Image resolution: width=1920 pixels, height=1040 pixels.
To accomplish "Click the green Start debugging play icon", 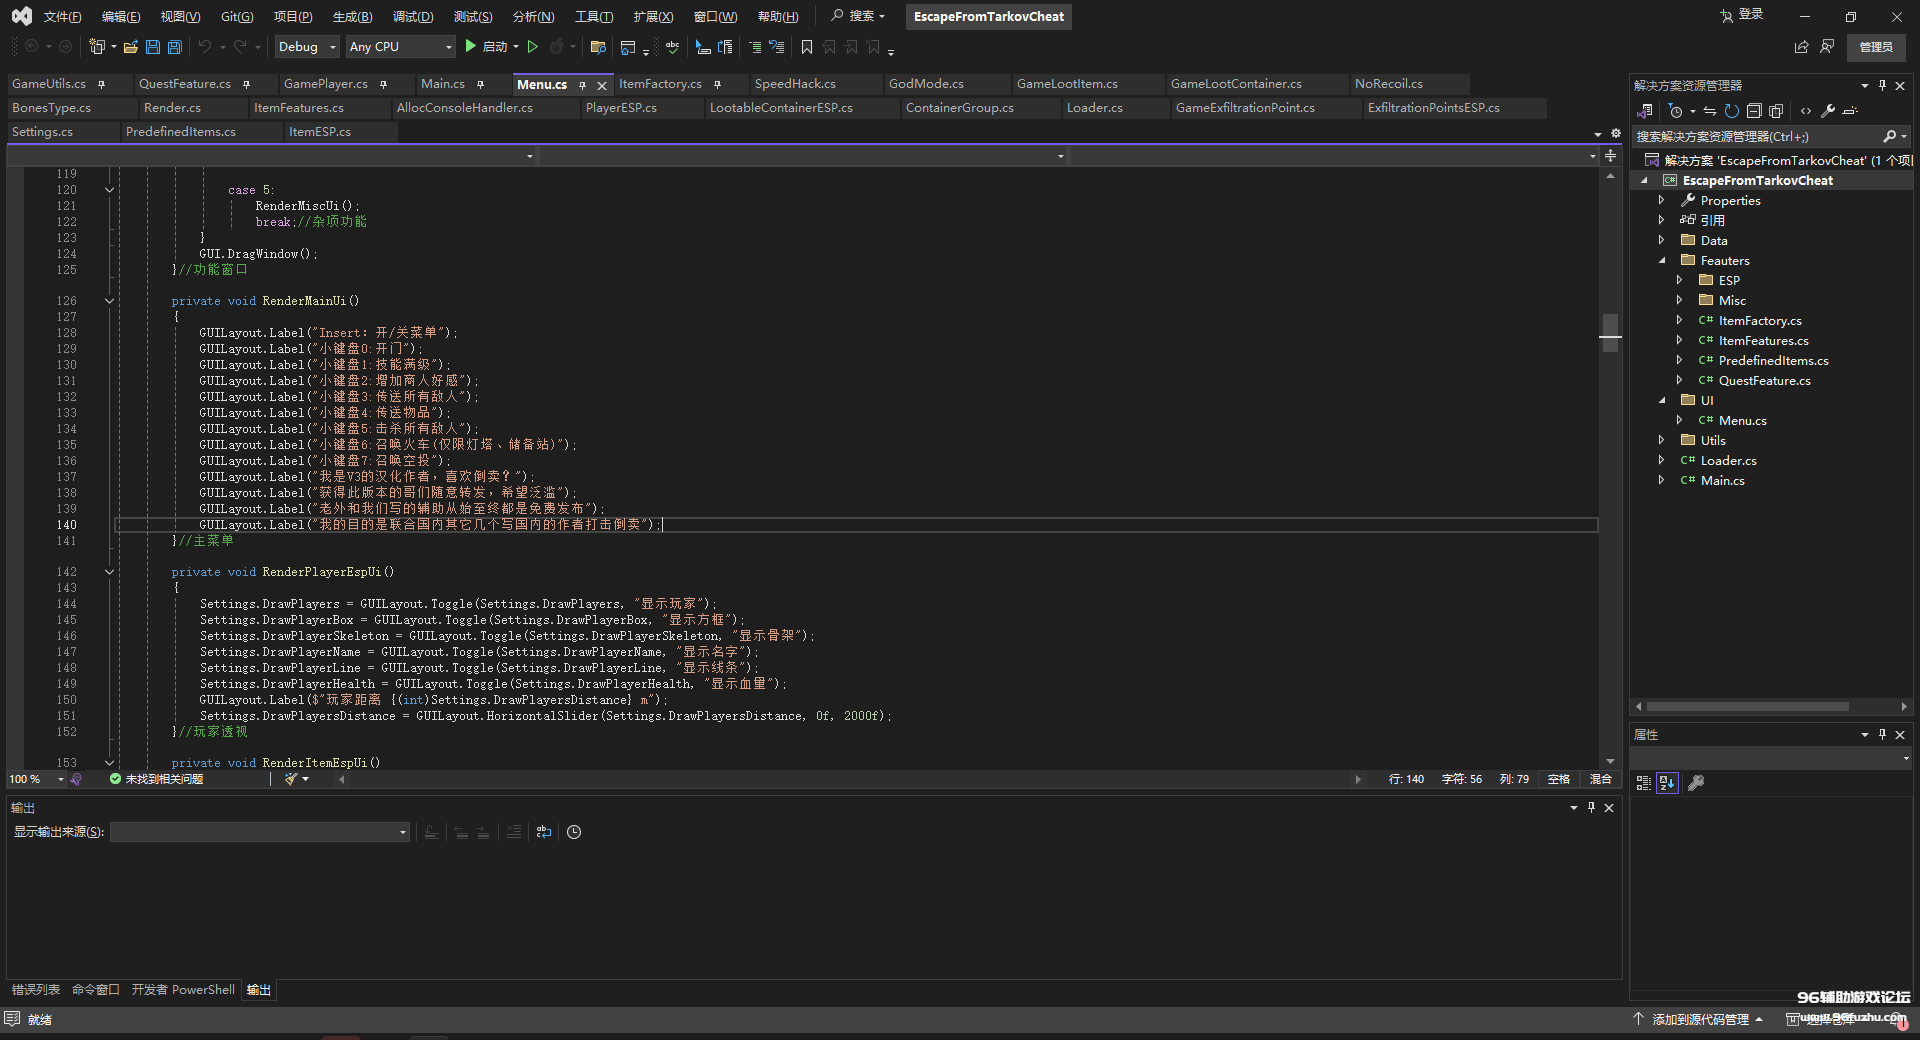I will pyautogui.click(x=470, y=47).
